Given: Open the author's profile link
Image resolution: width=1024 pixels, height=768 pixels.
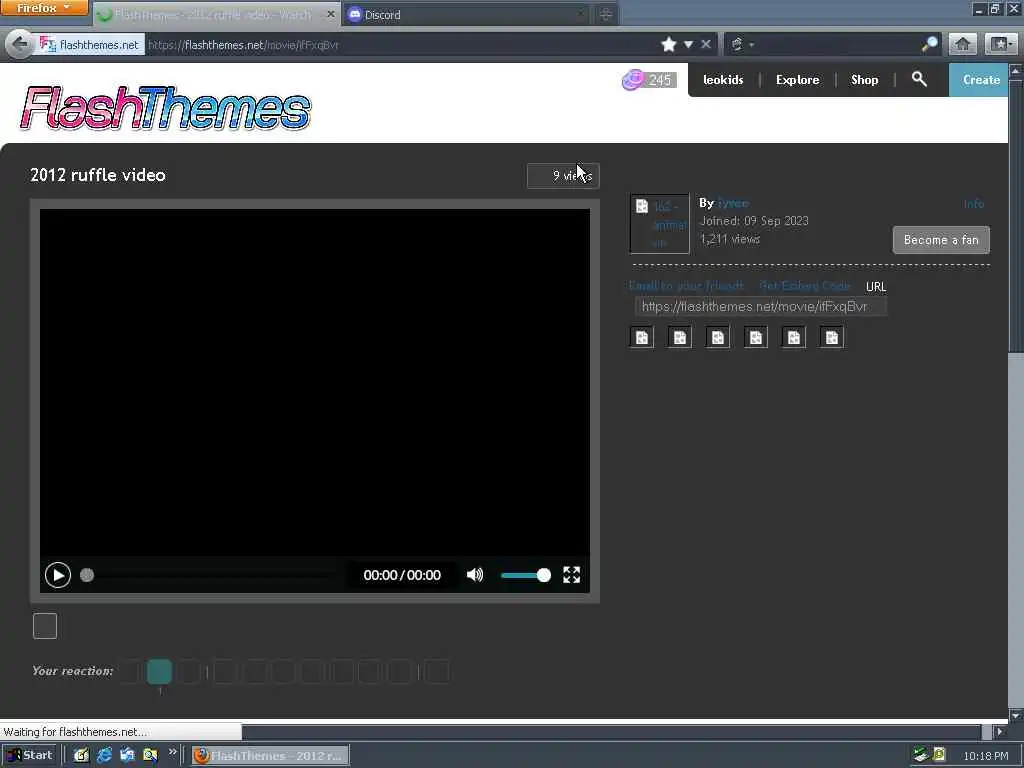Looking at the screenshot, I should (x=733, y=203).
